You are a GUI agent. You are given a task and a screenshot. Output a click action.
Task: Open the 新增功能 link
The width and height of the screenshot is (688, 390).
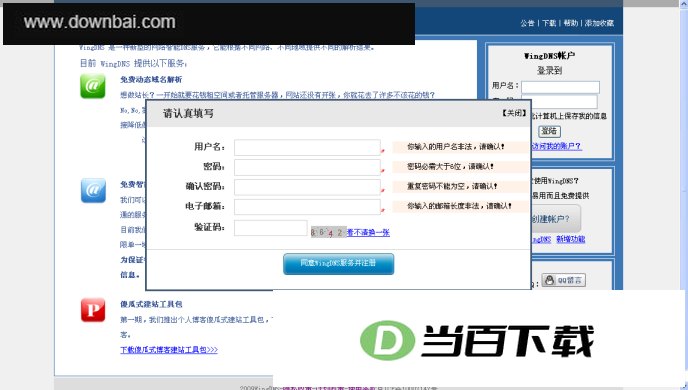click(570, 239)
